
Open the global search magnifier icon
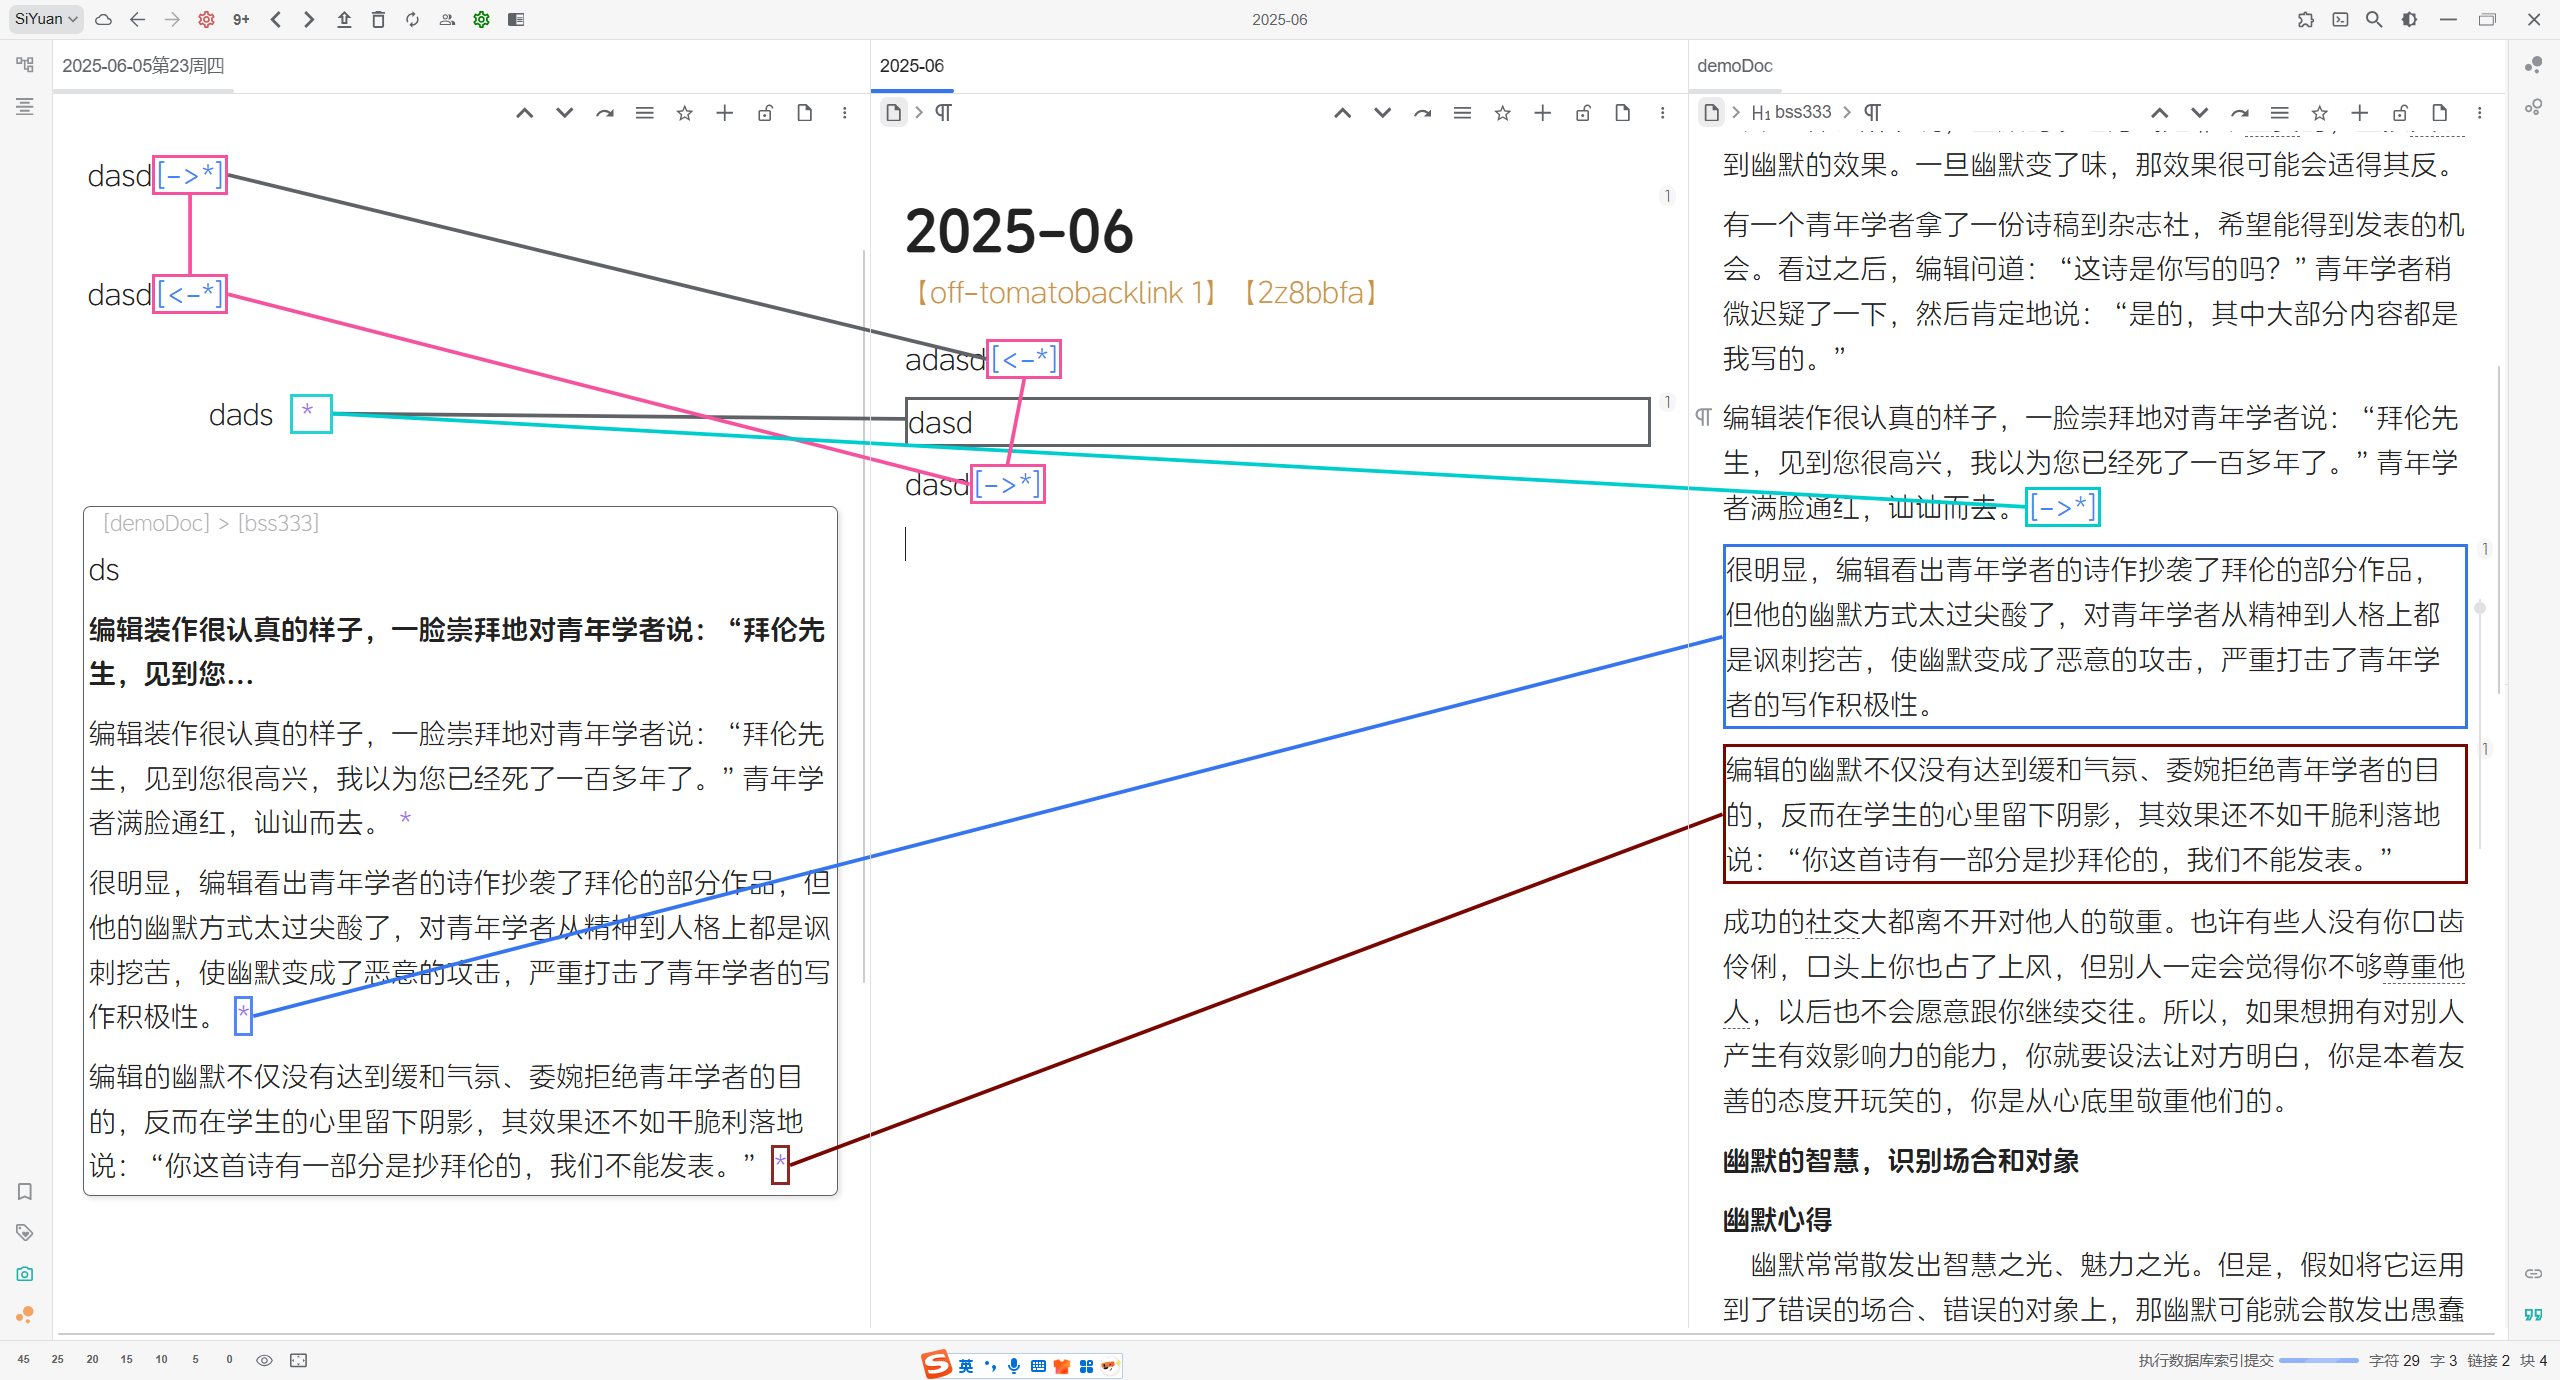point(2373,19)
